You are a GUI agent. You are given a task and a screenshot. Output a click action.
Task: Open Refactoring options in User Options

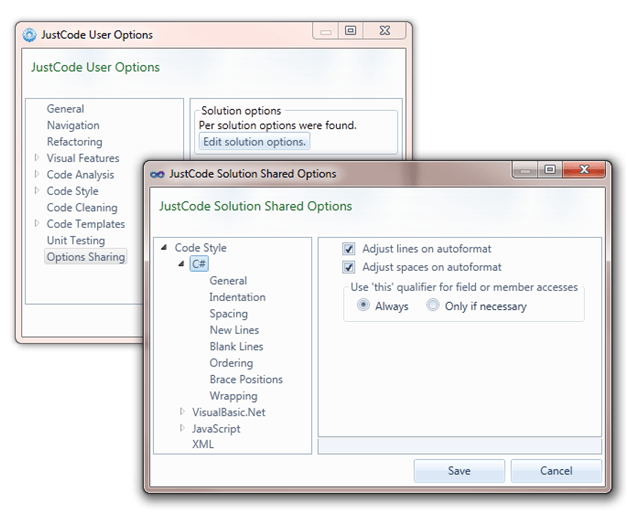74,142
